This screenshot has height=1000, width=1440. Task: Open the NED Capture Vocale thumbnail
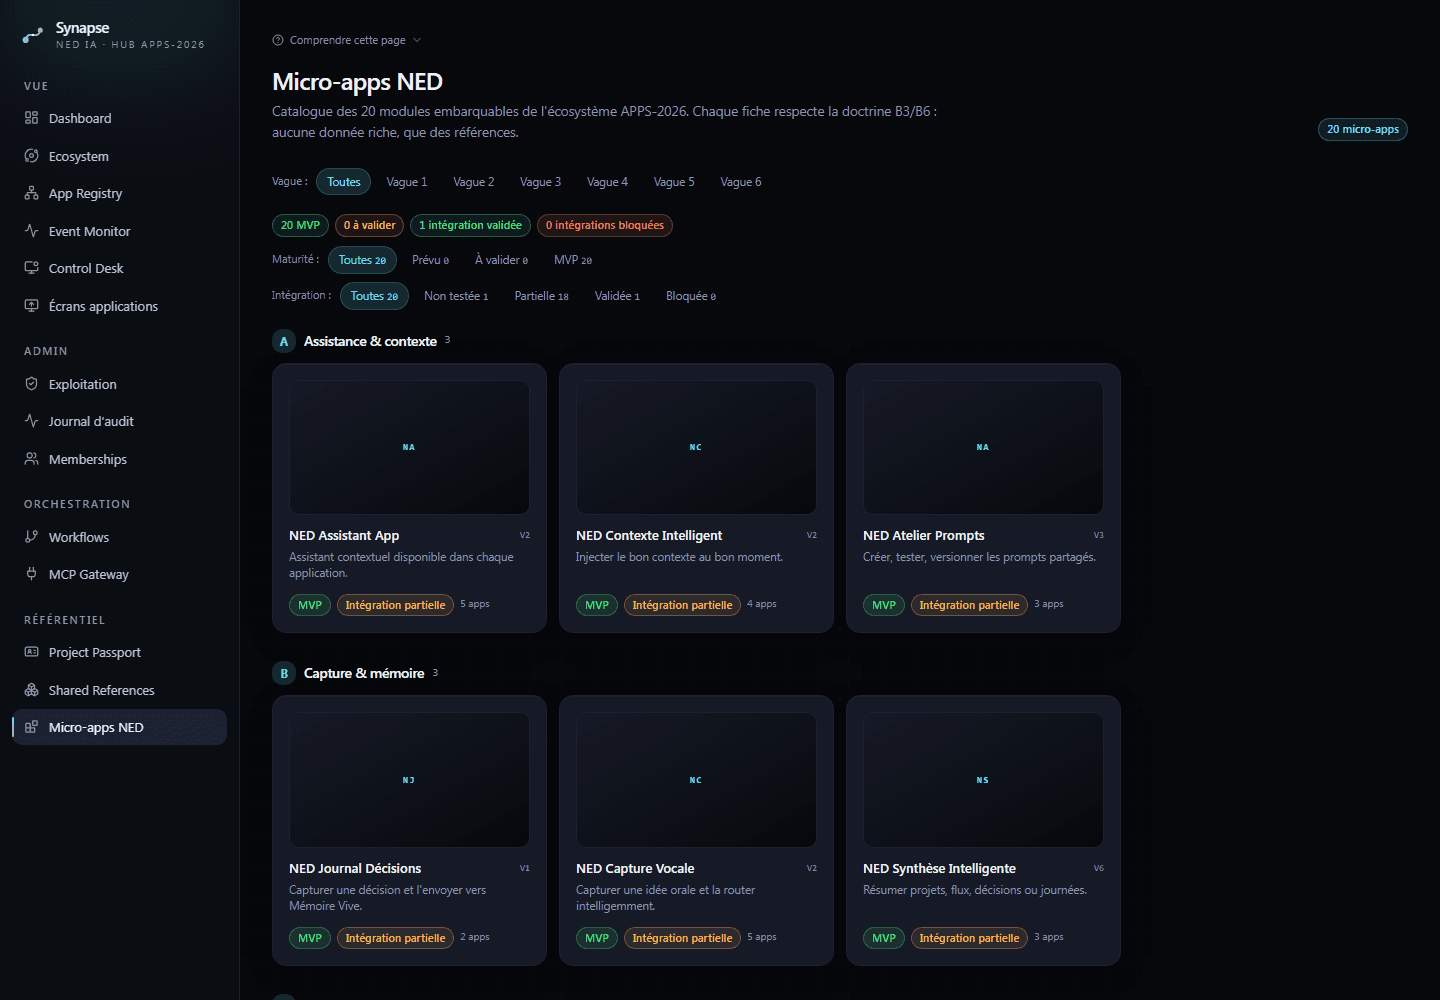(x=696, y=780)
